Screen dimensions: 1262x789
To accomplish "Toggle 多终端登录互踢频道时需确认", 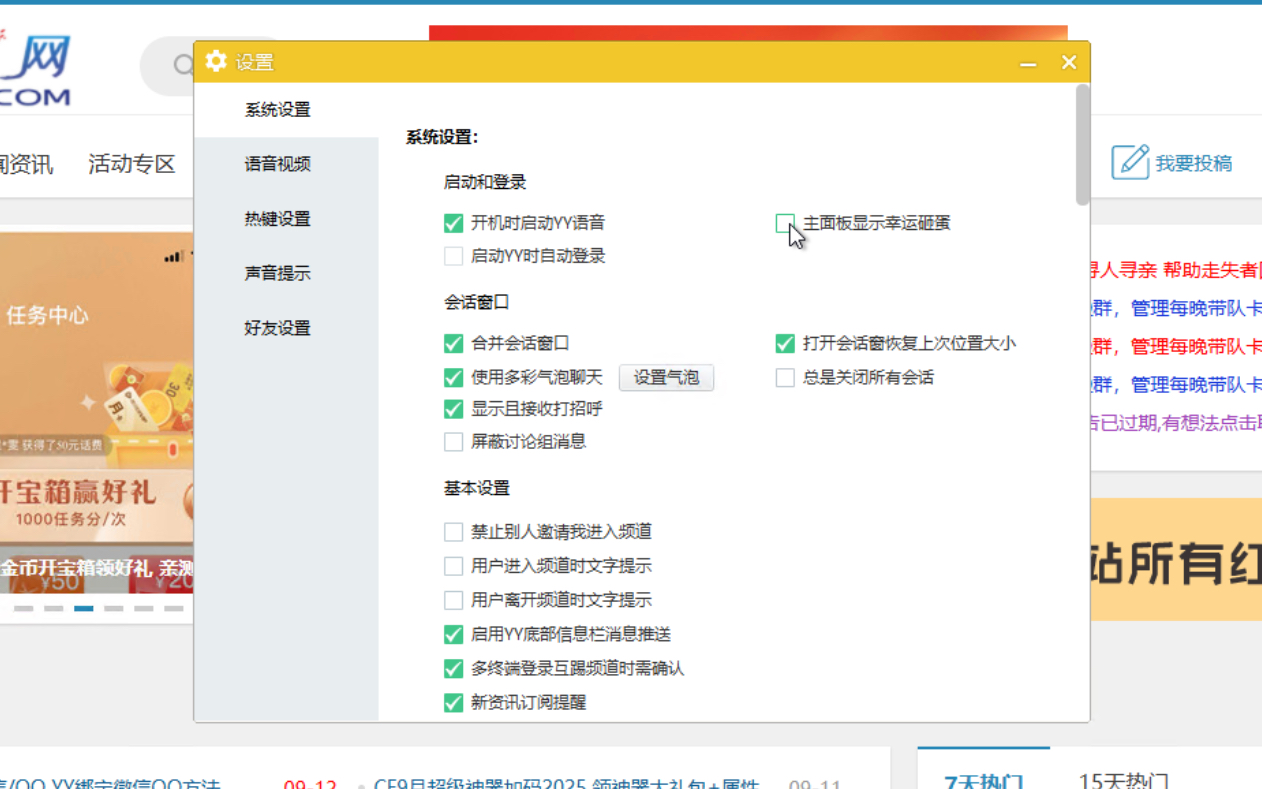I will click(454, 668).
